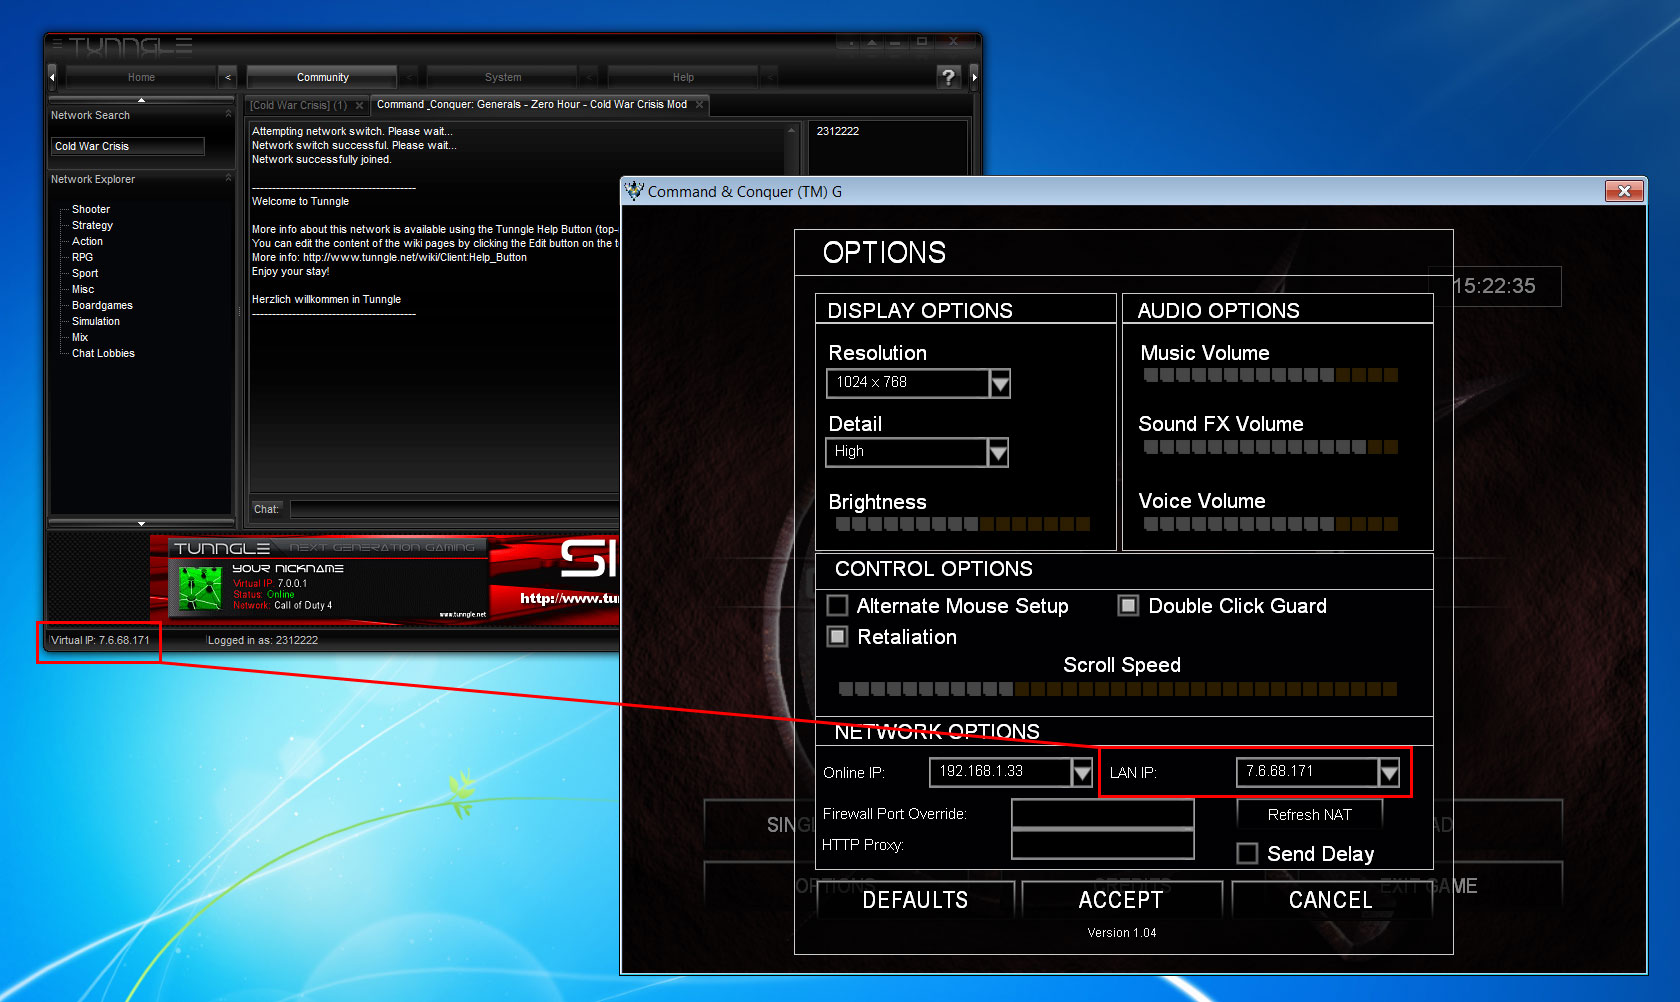Select Strategy in Network Explorer tree

pos(92,225)
